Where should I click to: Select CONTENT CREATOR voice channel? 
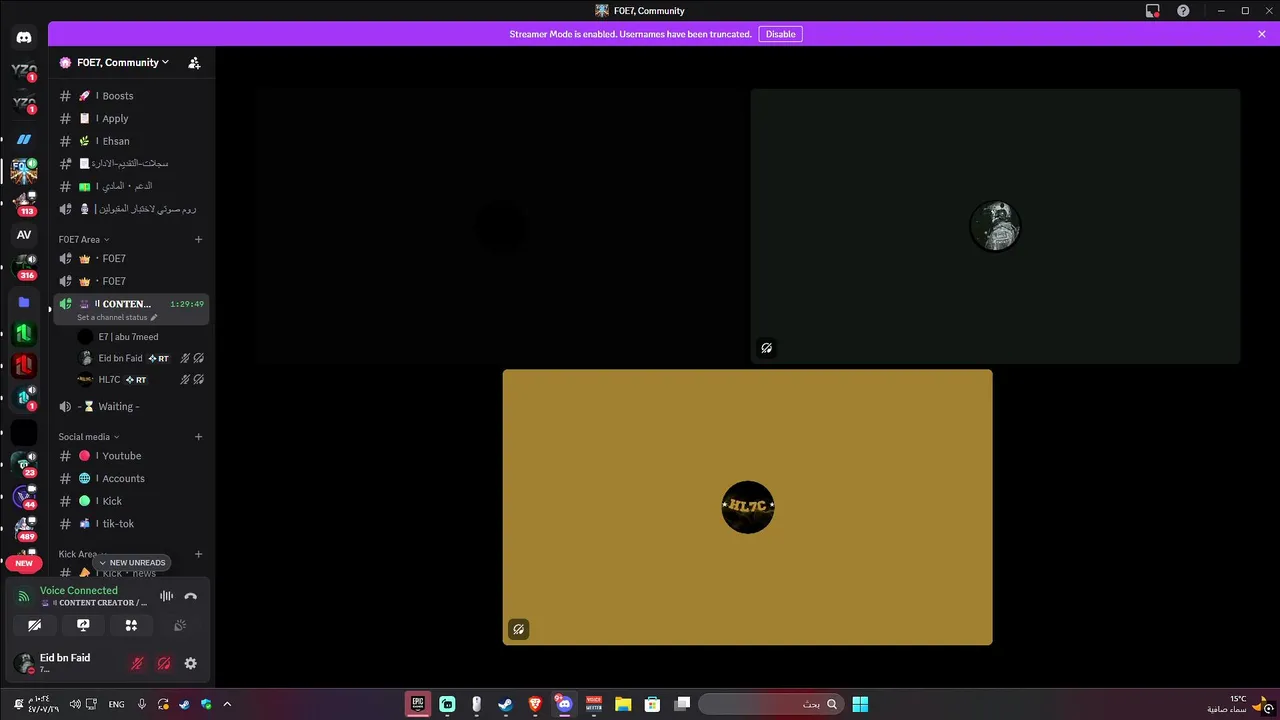(x=131, y=309)
